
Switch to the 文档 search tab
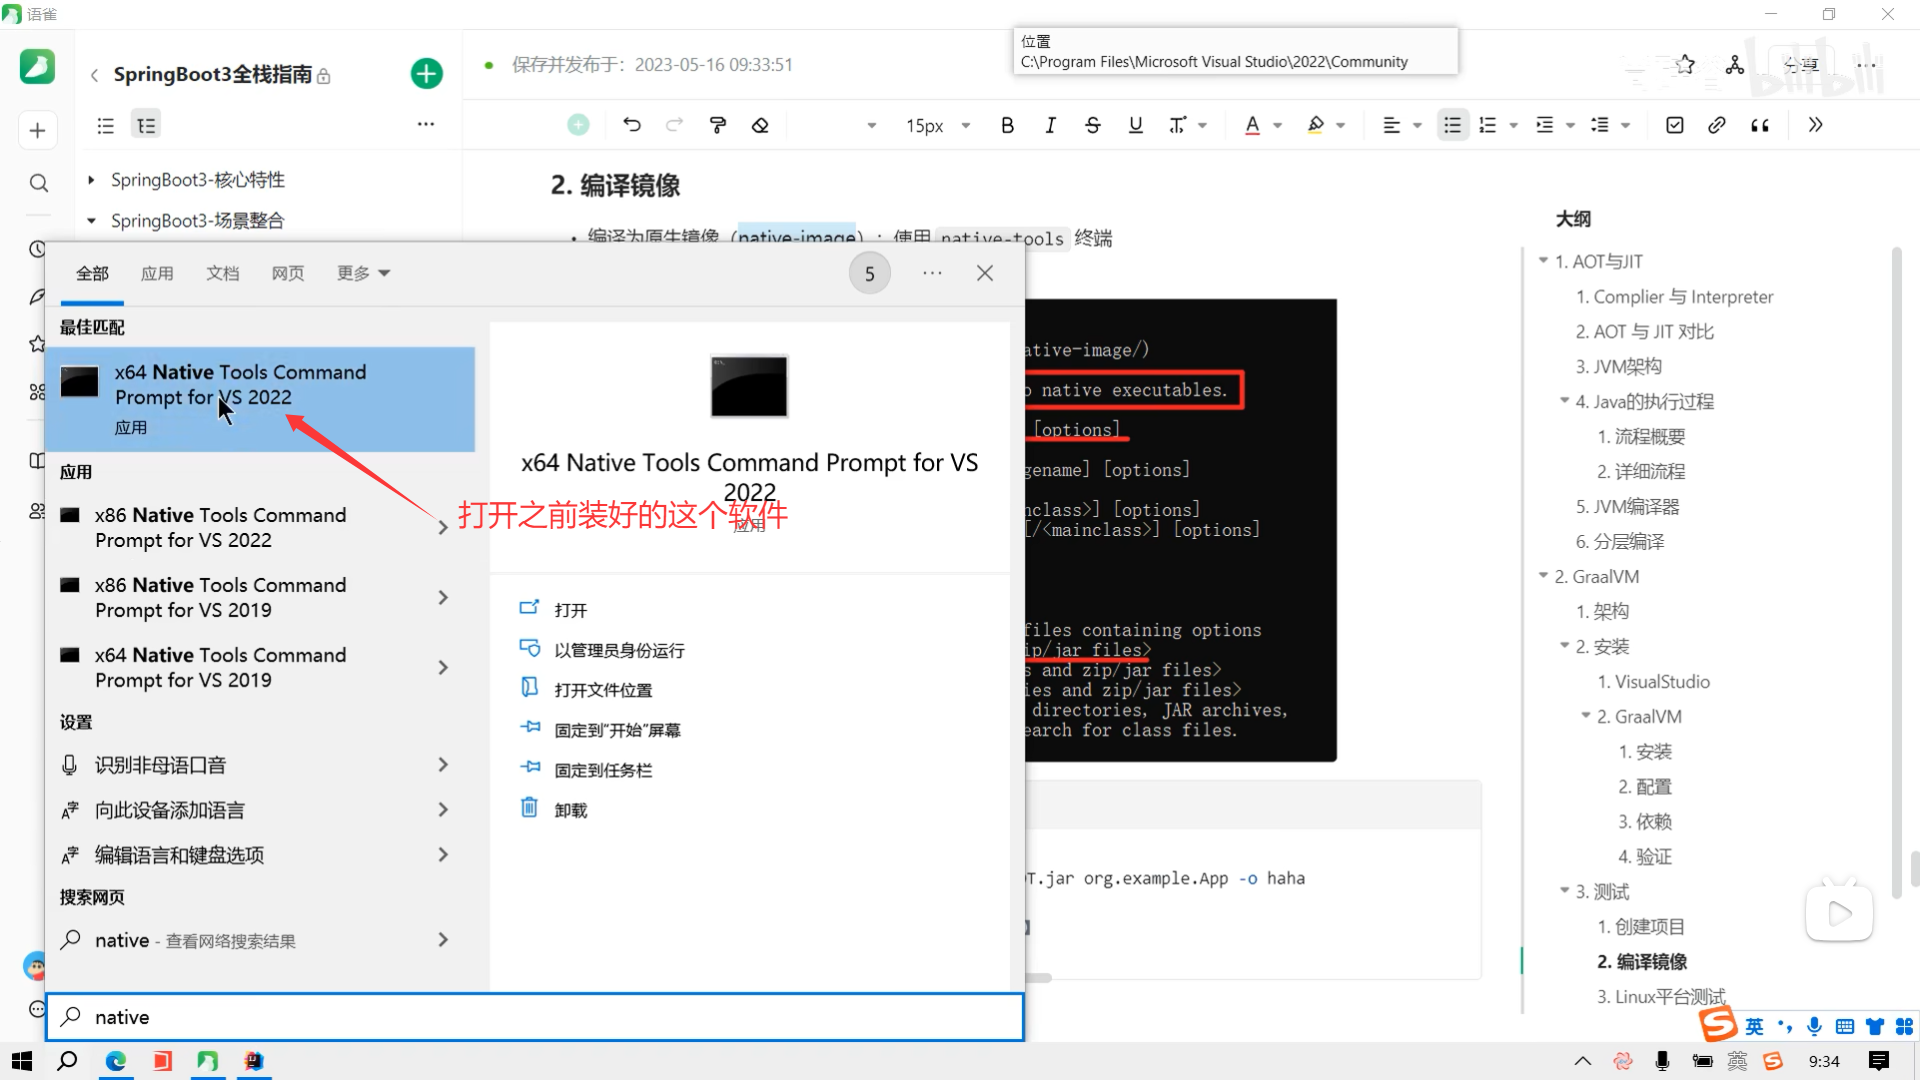pos(222,273)
